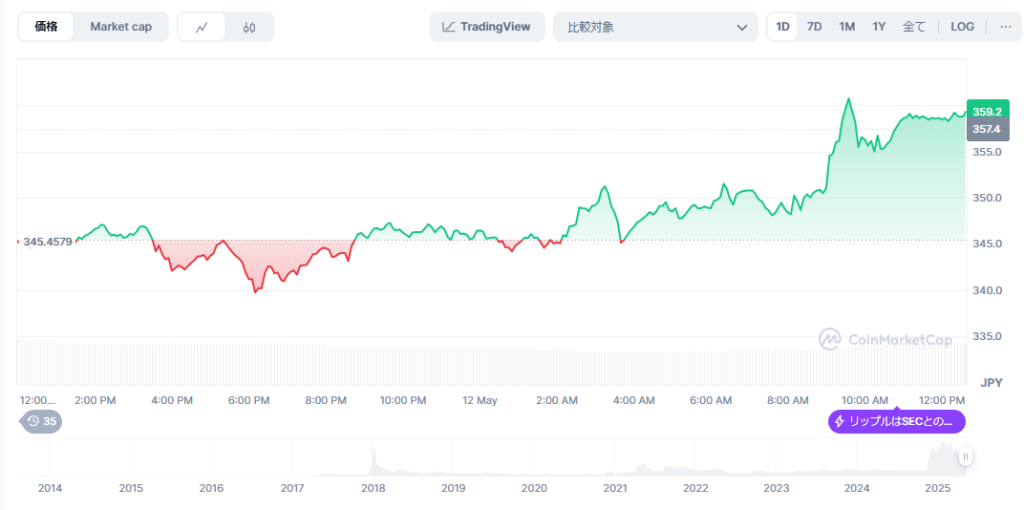Switch to line chart view icon
Screen dimensions: 1024x510
(202, 27)
